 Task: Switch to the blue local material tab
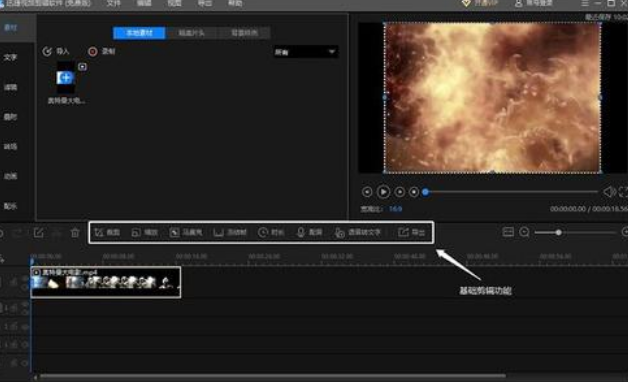139,33
